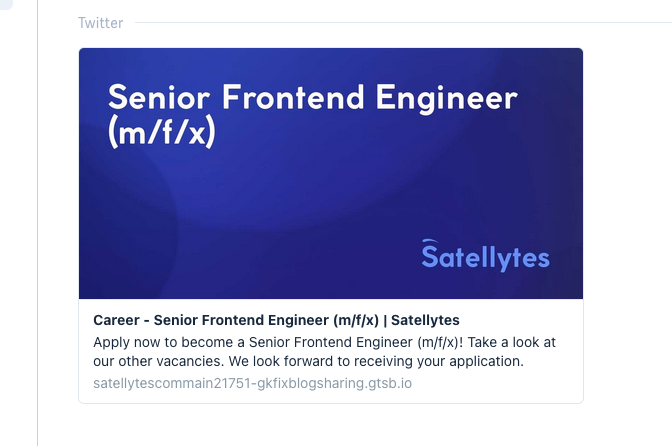Image resolution: width=672 pixels, height=446 pixels.
Task: Click the blank space below the preview card
Action: (331, 425)
